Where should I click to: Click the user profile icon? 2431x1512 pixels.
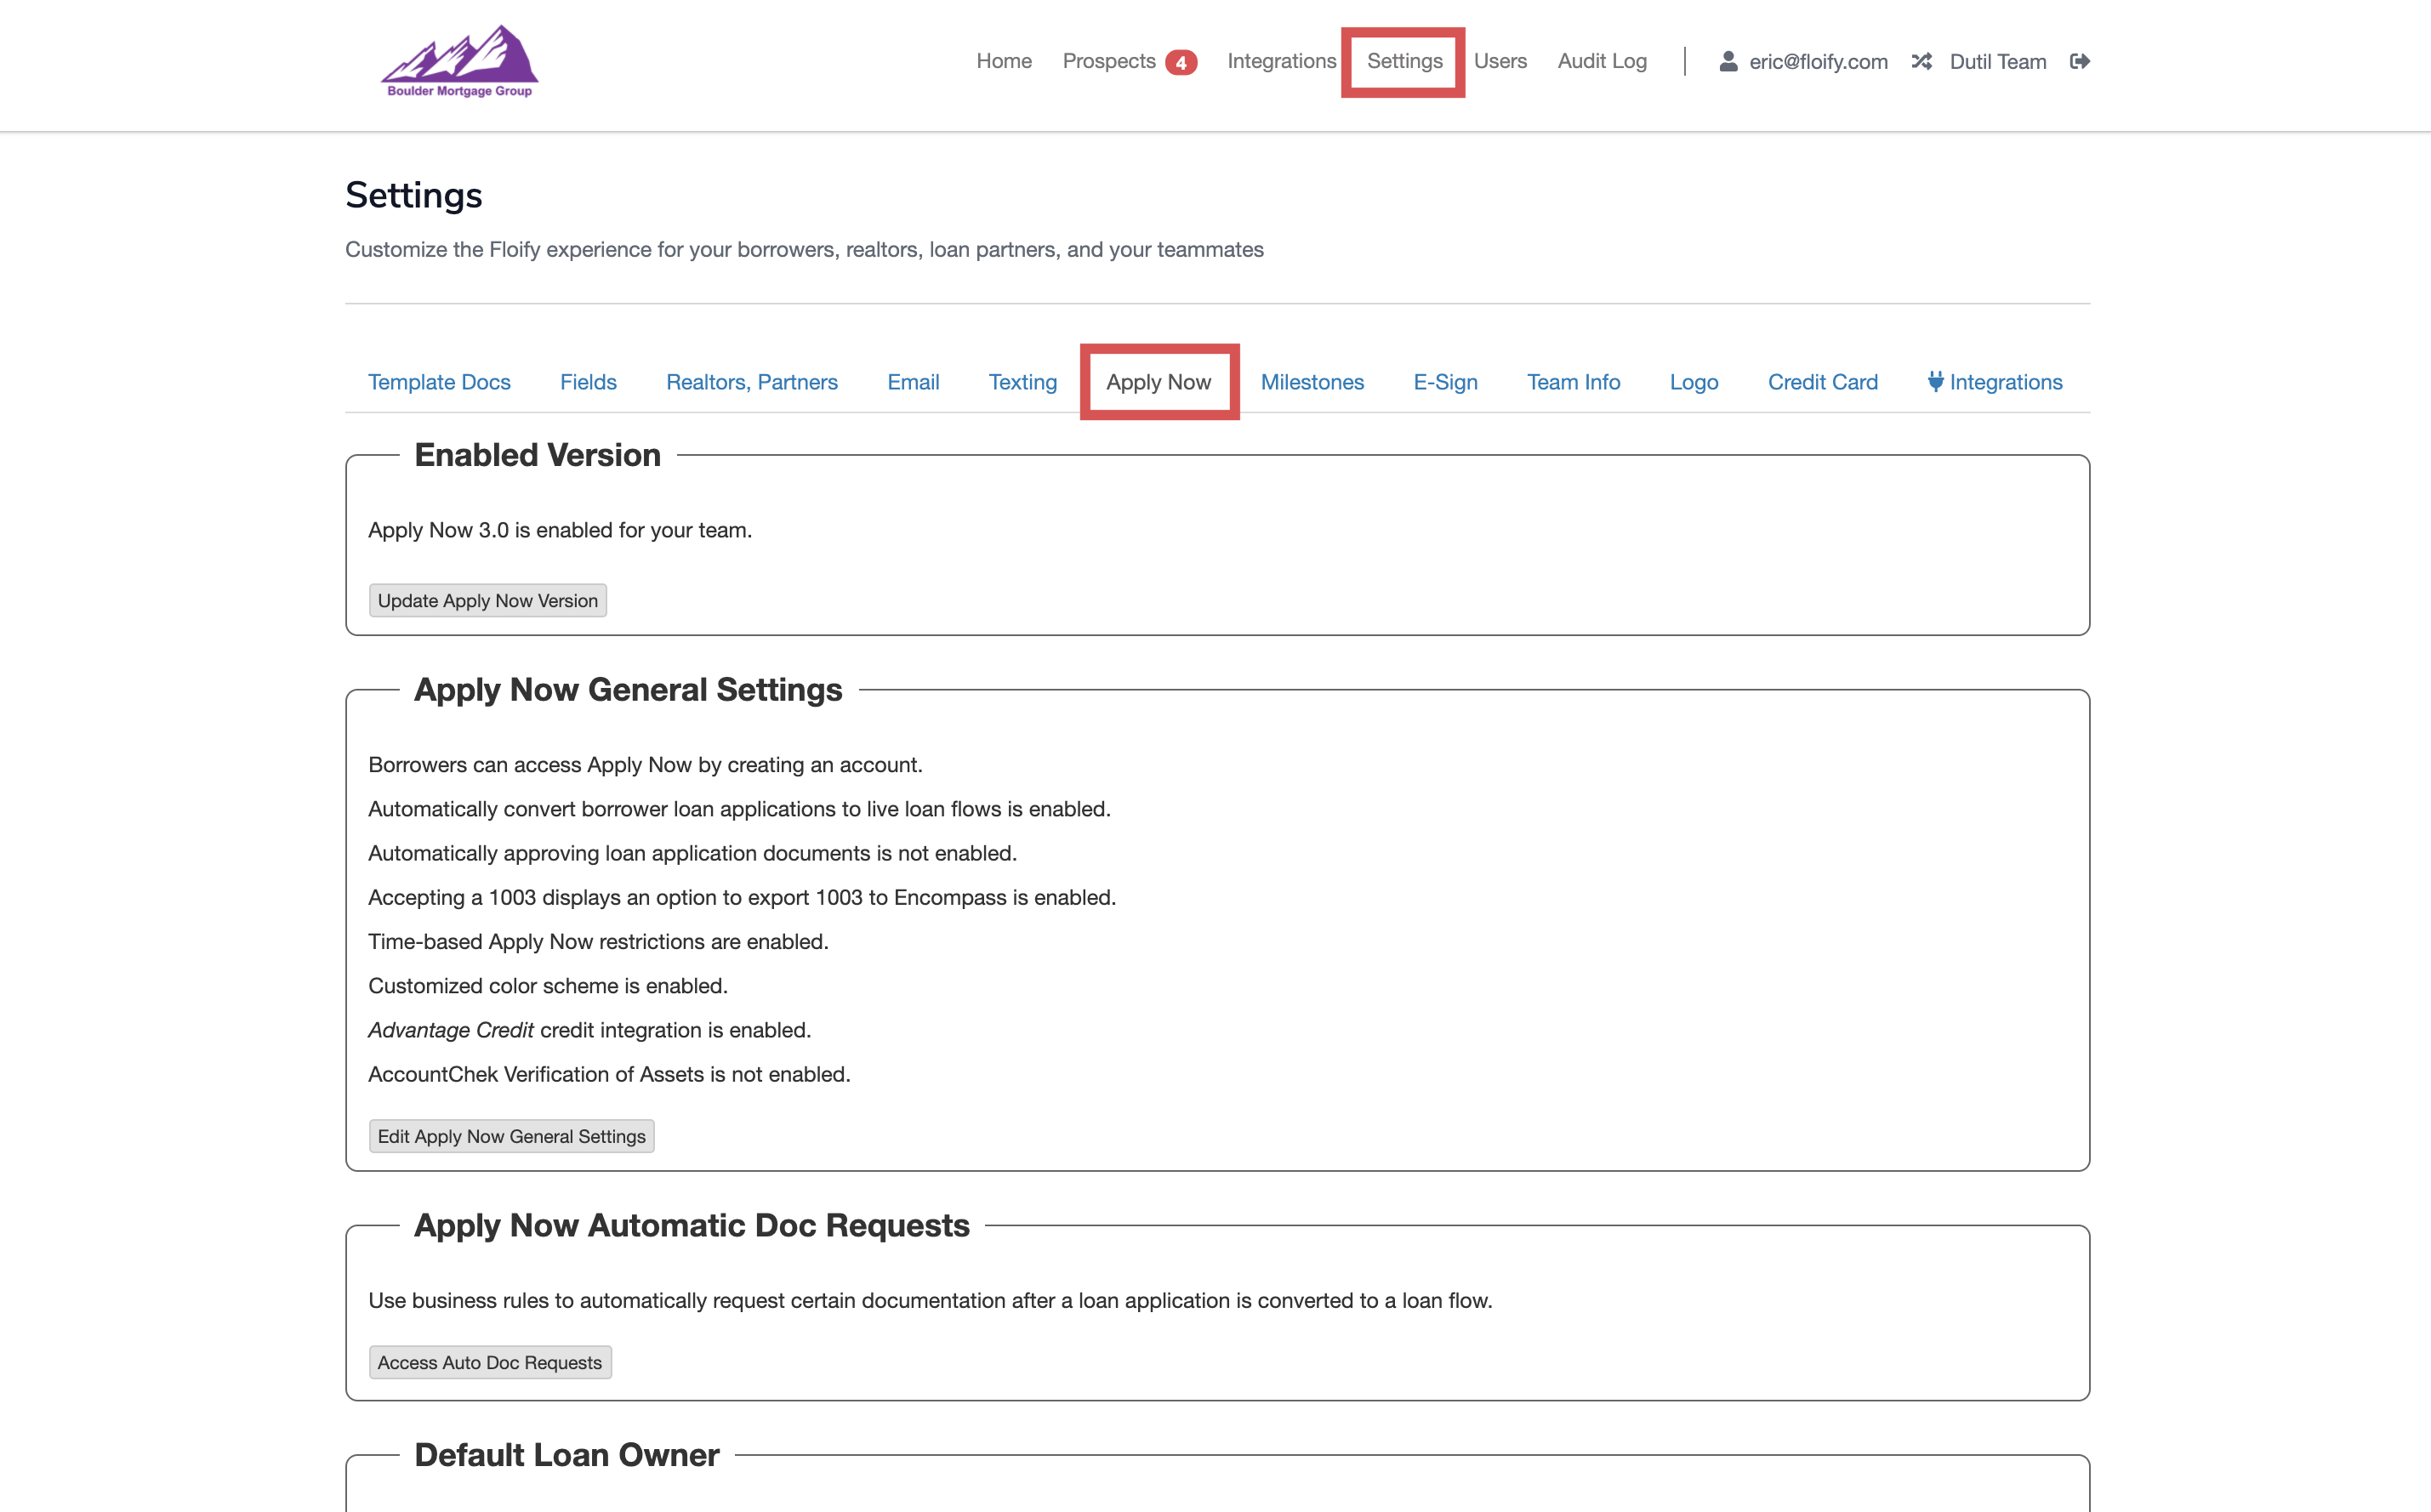1727,61
